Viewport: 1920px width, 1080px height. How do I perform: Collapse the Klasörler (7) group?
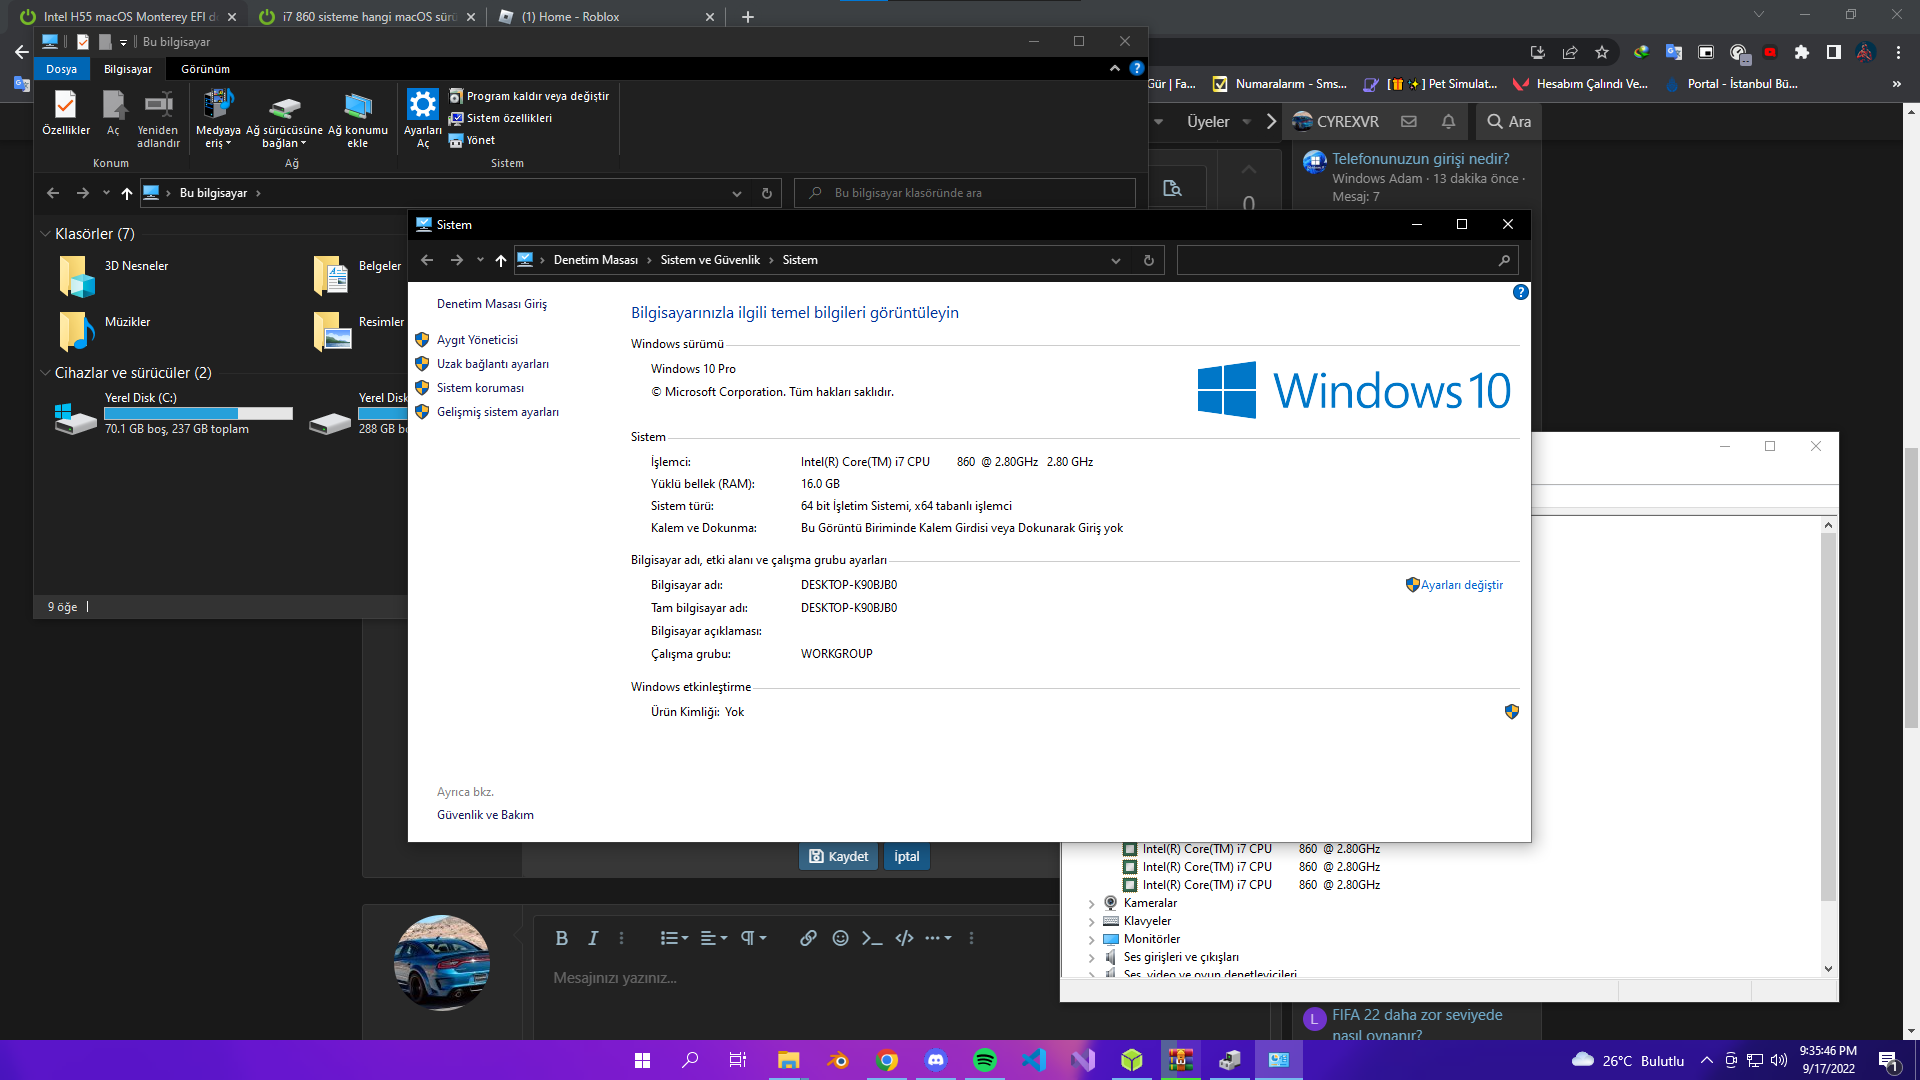(x=45, y=234)
